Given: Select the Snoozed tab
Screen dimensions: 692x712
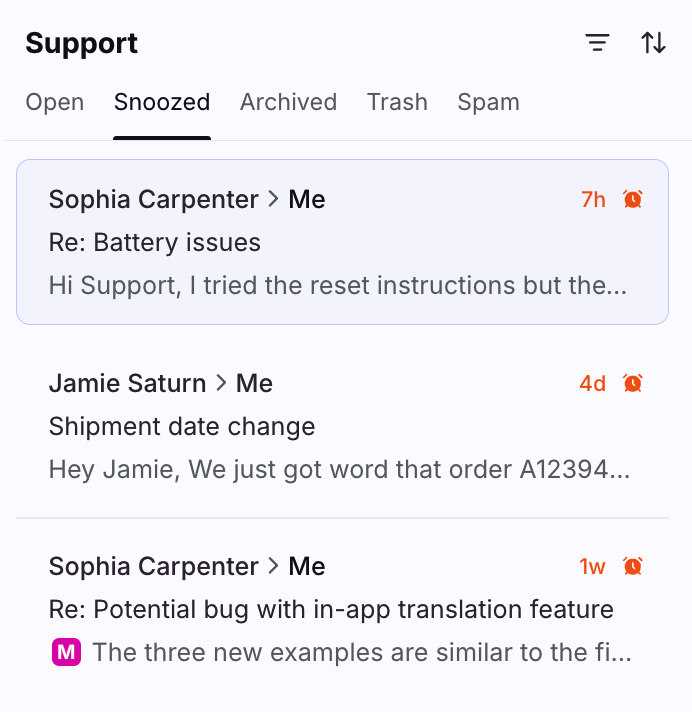Looking at the screenshot, I should coord(162,102).
